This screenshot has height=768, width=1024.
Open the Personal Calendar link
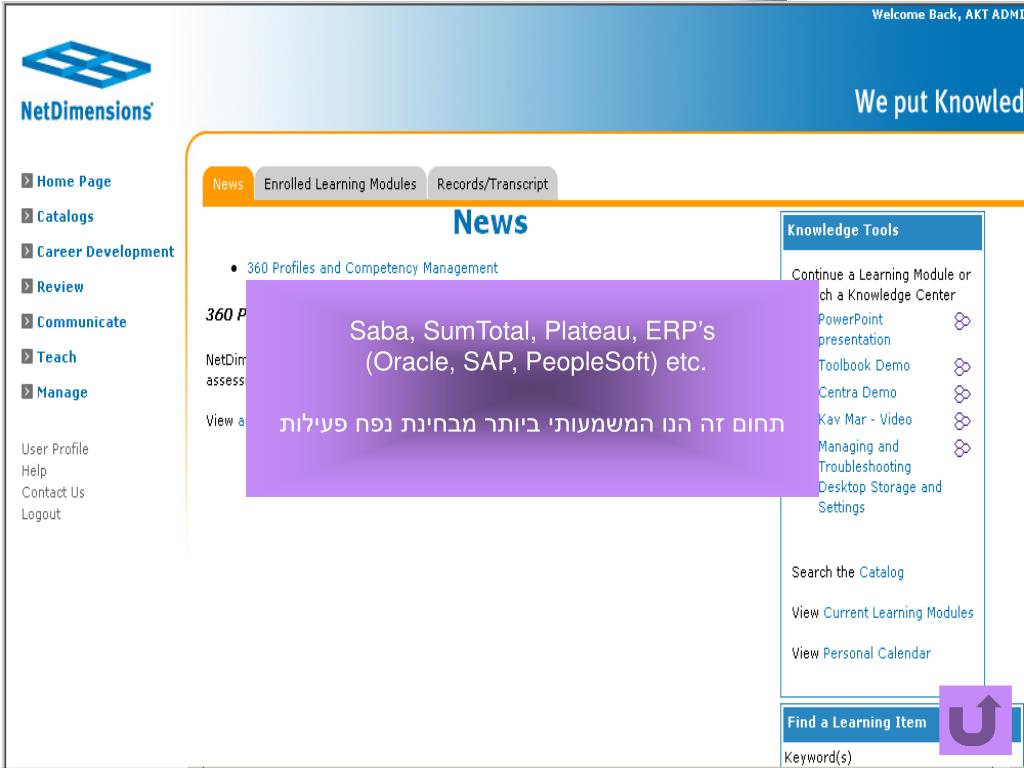pos(876,654)
